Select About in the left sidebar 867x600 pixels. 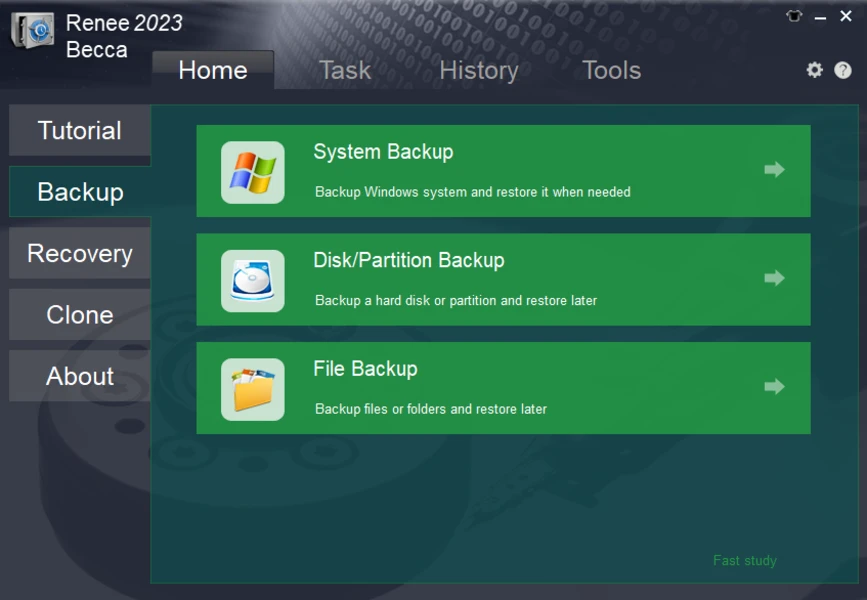[80, 376]
